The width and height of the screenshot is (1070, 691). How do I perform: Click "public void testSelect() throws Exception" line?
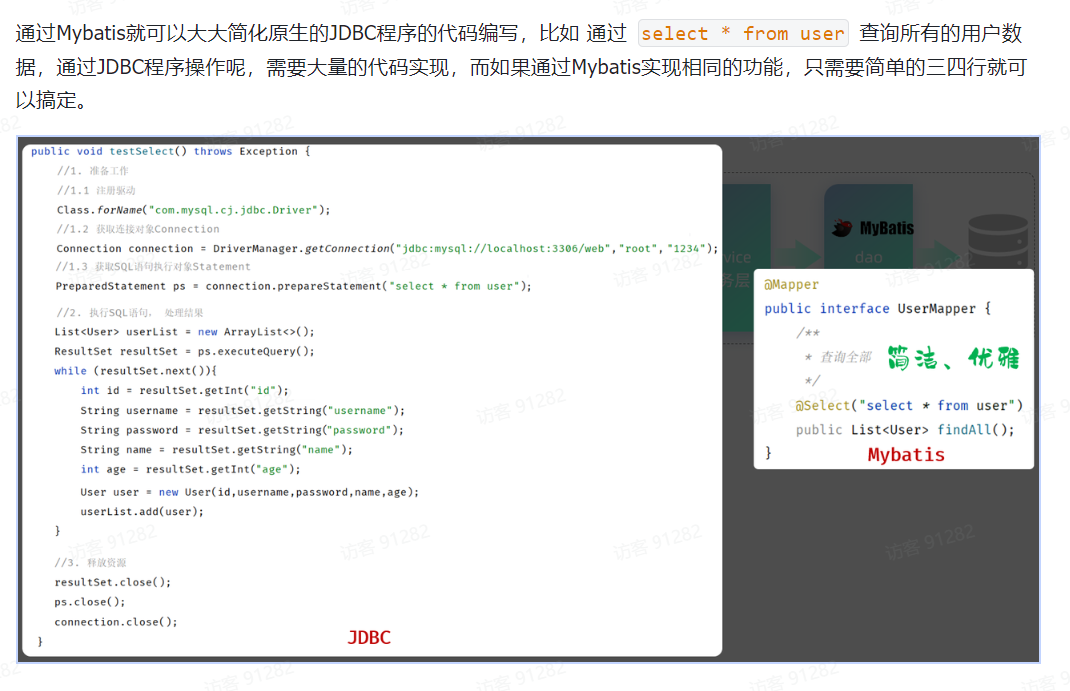171,151
